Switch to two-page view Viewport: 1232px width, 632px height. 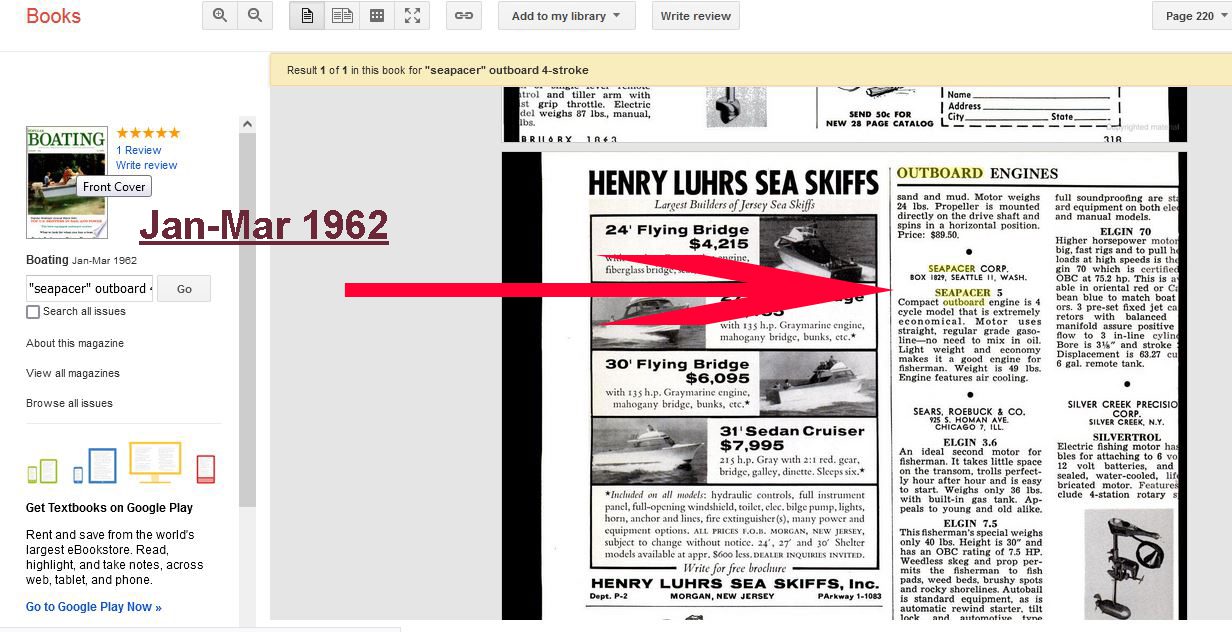coord(342,16)
